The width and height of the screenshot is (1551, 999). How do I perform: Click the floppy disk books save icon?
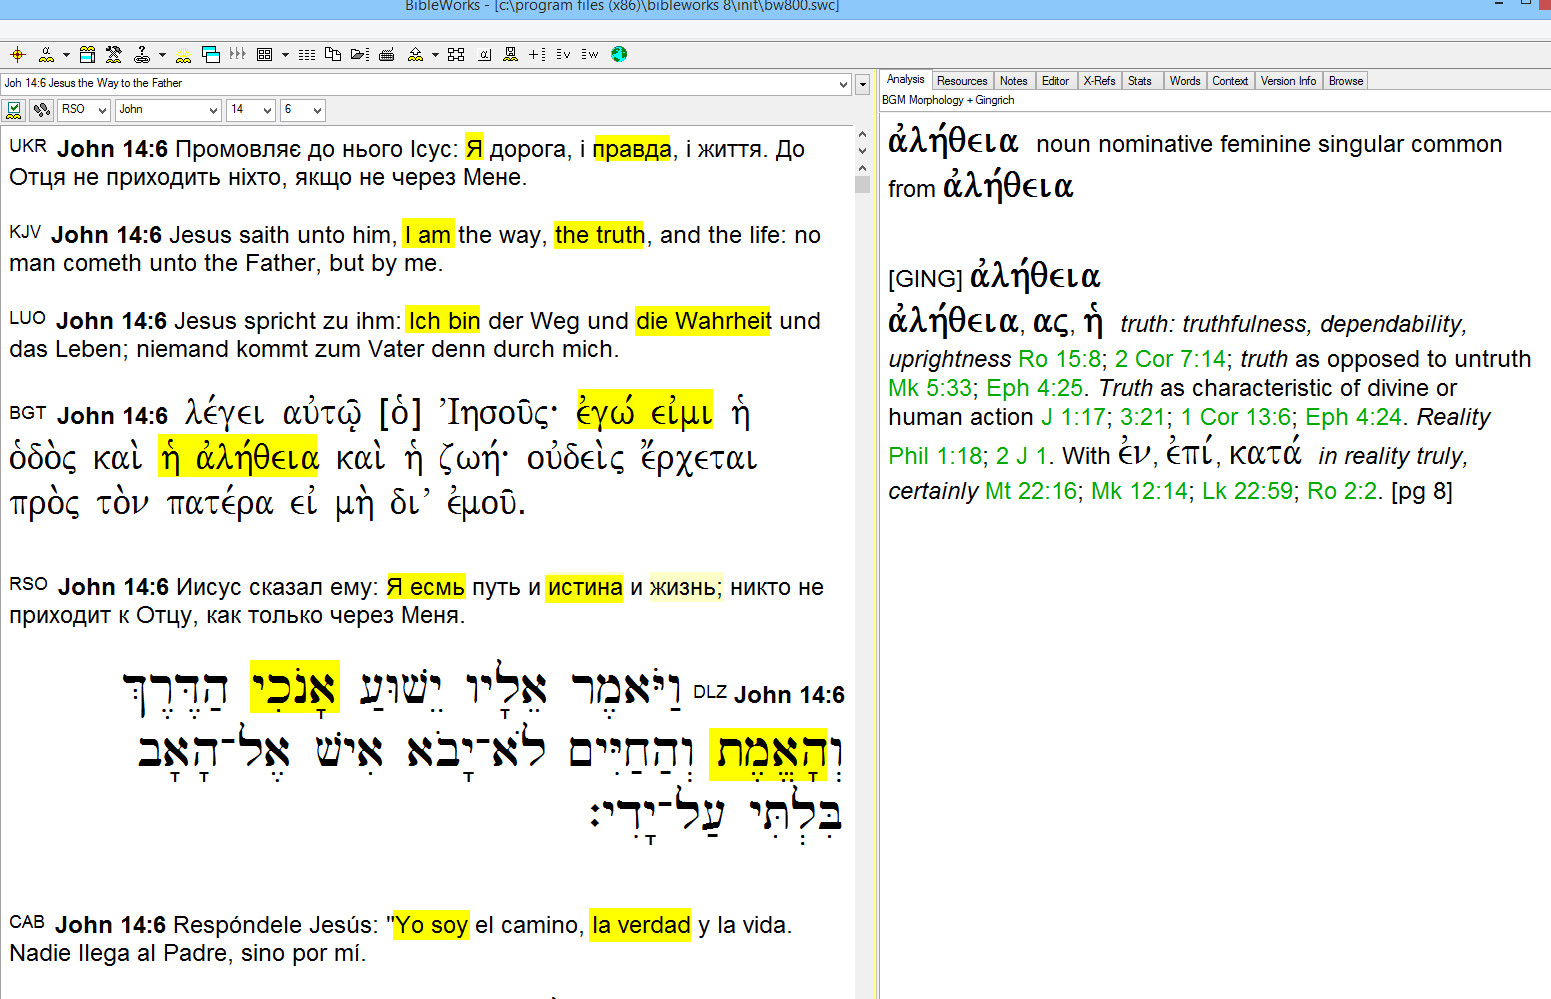coord(510,54)
